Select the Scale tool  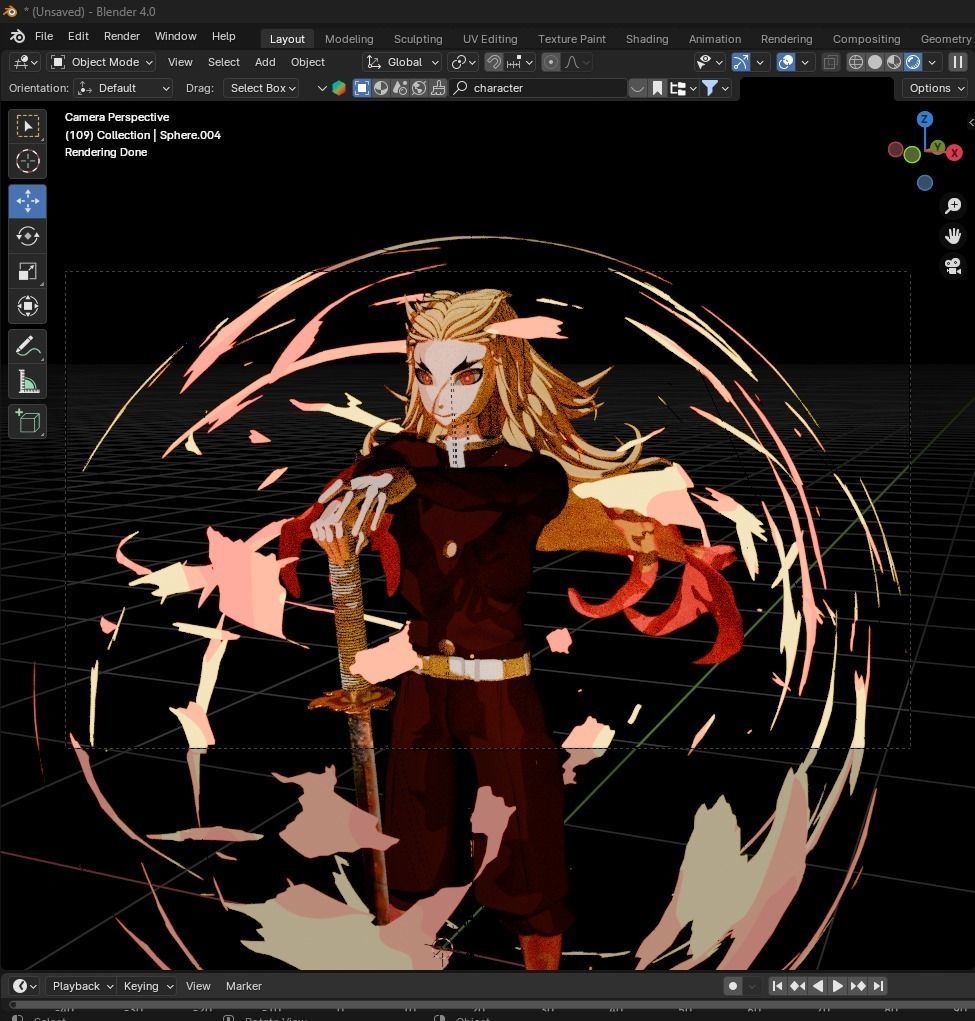pos(27,271)
